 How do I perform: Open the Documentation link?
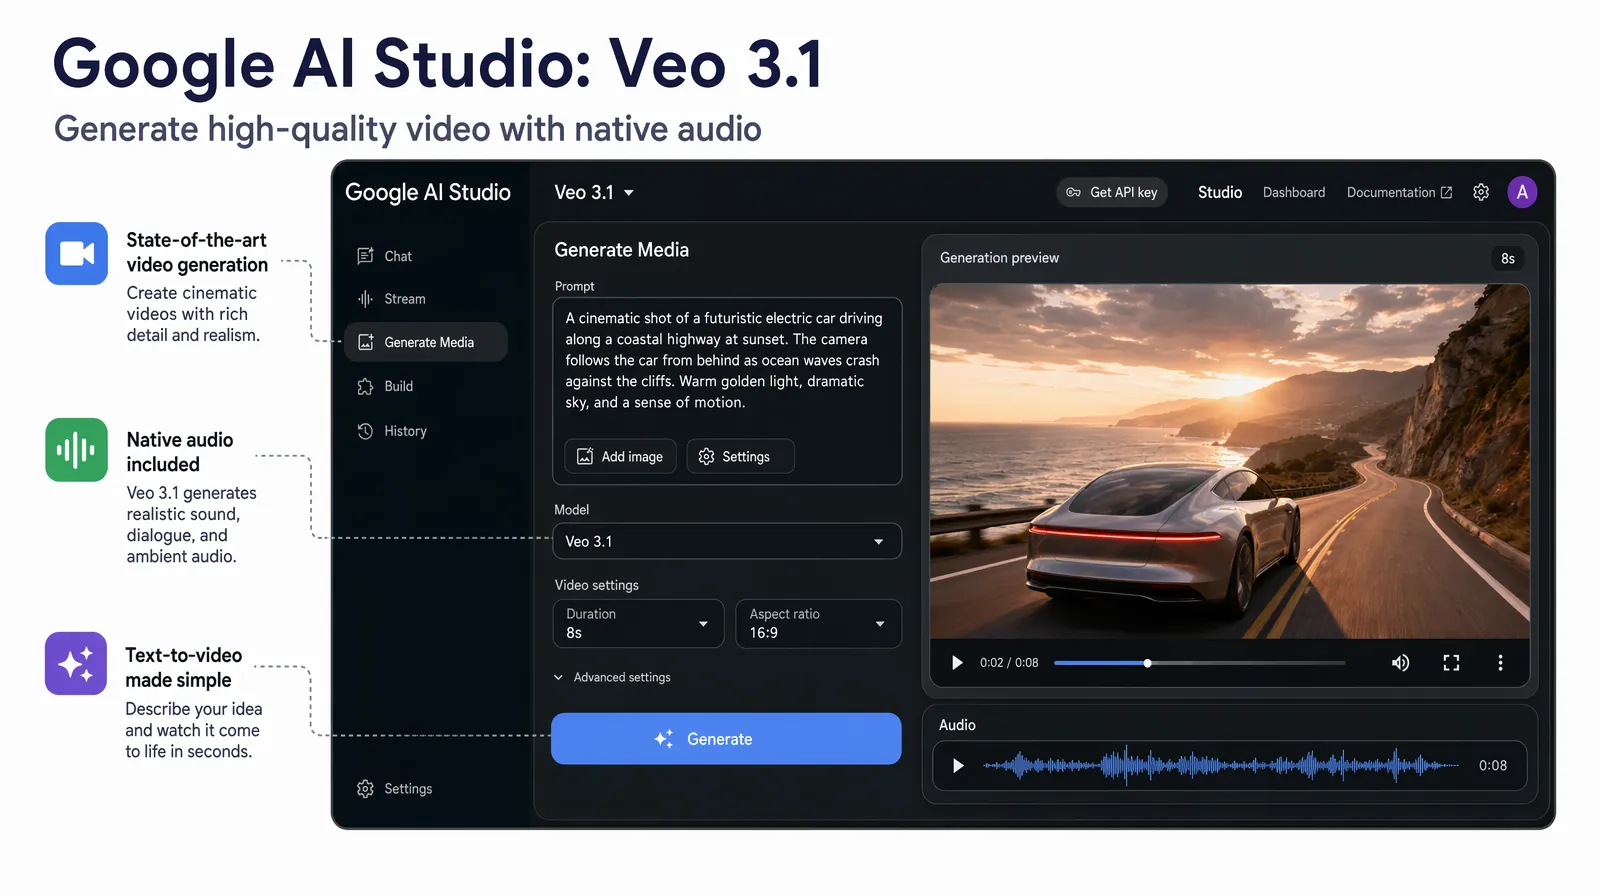pyautogui.click(x=1399, y=192)
